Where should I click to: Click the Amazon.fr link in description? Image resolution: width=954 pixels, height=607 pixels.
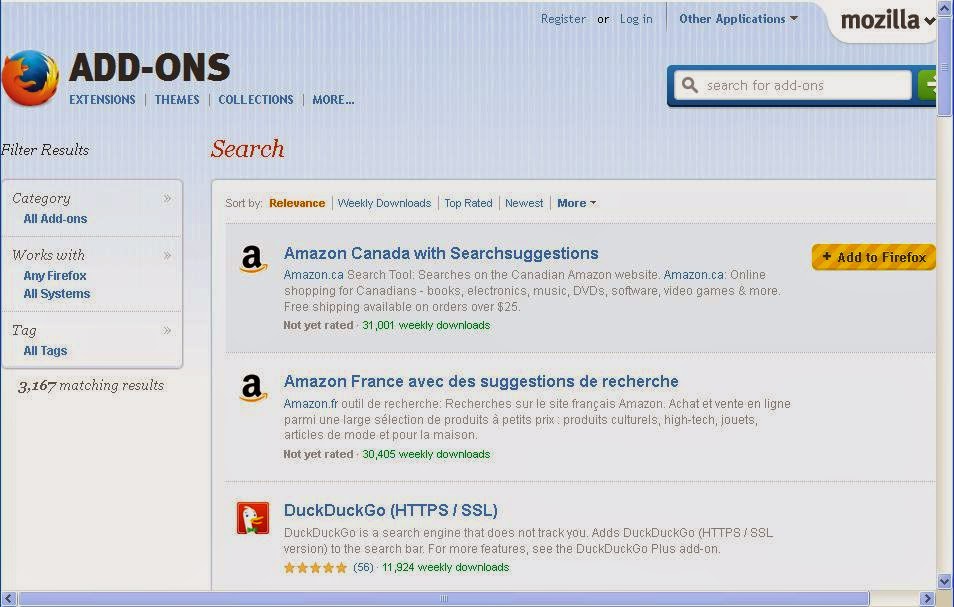pyautogui.click(x=311, y=404)
